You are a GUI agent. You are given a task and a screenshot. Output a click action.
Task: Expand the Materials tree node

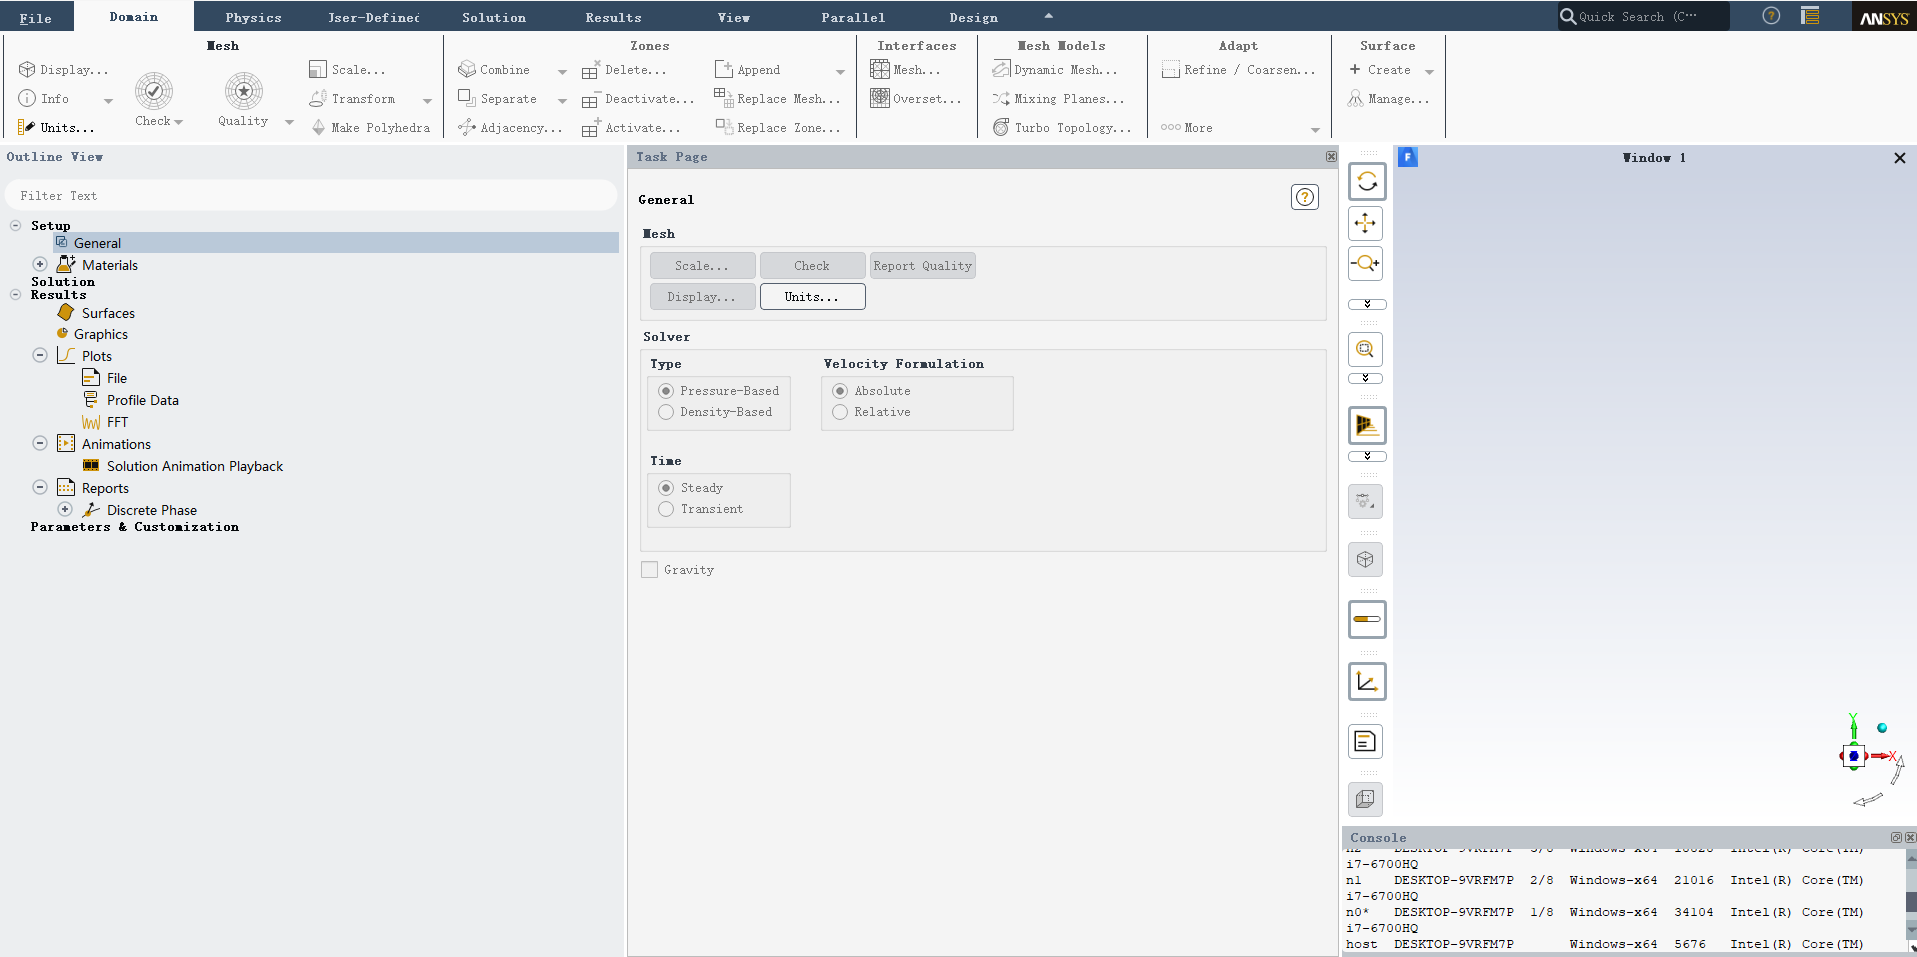pos(40,265)
